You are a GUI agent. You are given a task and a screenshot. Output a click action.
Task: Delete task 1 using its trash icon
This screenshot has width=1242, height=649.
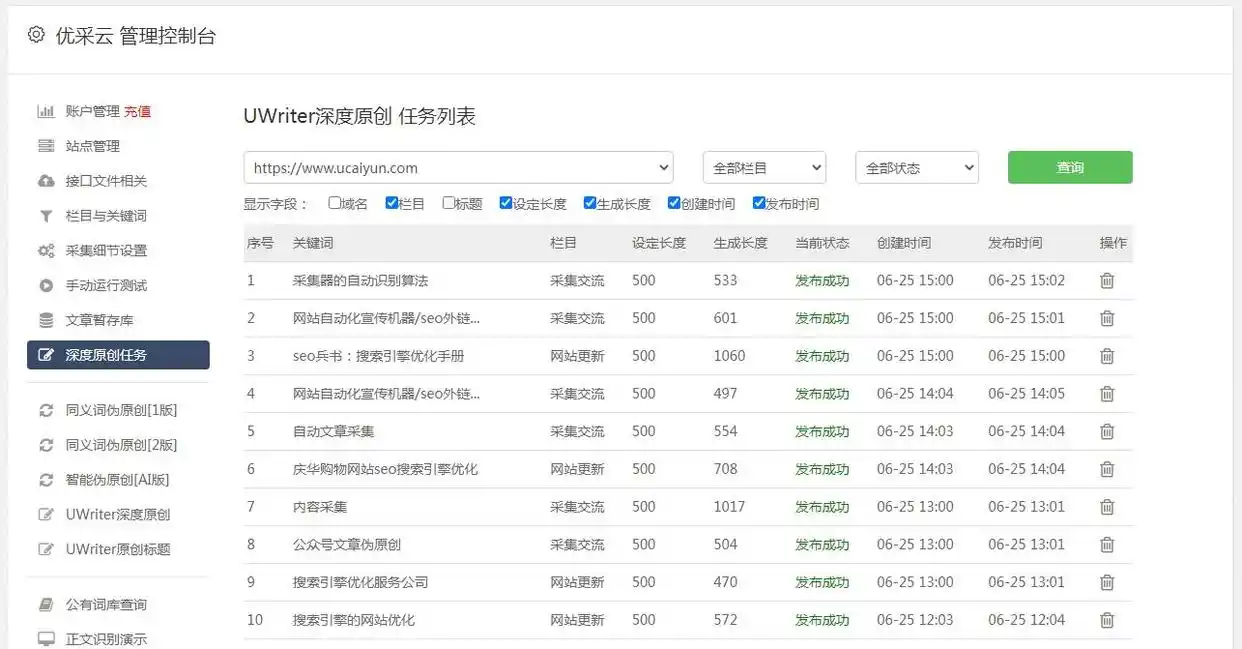[x=1108, y=281]
